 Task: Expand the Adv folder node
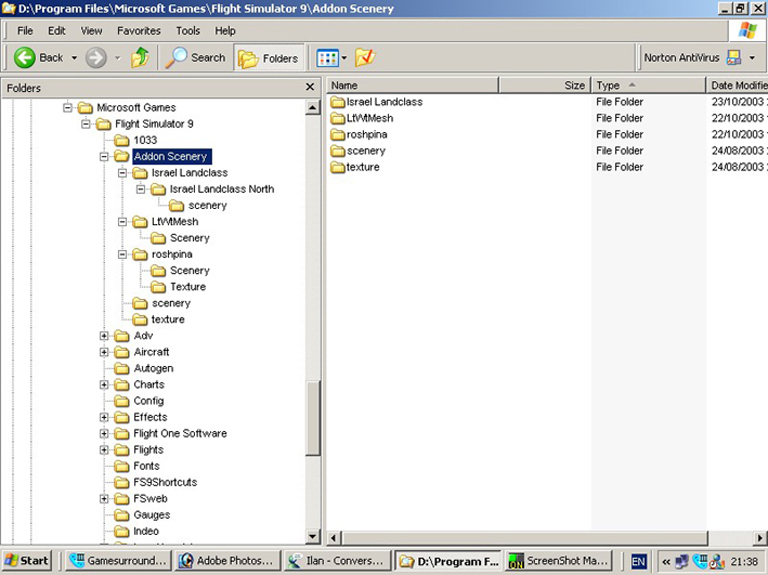point(104,335)
